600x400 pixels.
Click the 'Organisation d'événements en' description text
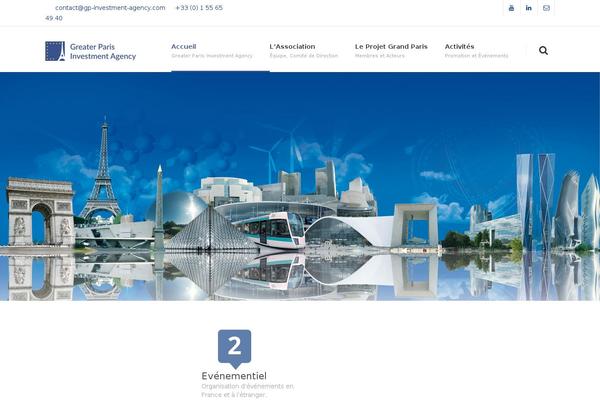point(248,386)
